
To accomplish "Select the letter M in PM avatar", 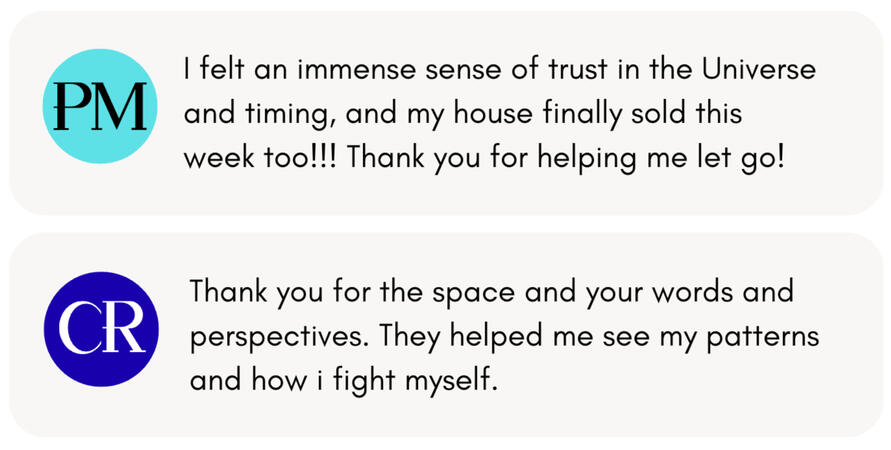I will (120, 107).
